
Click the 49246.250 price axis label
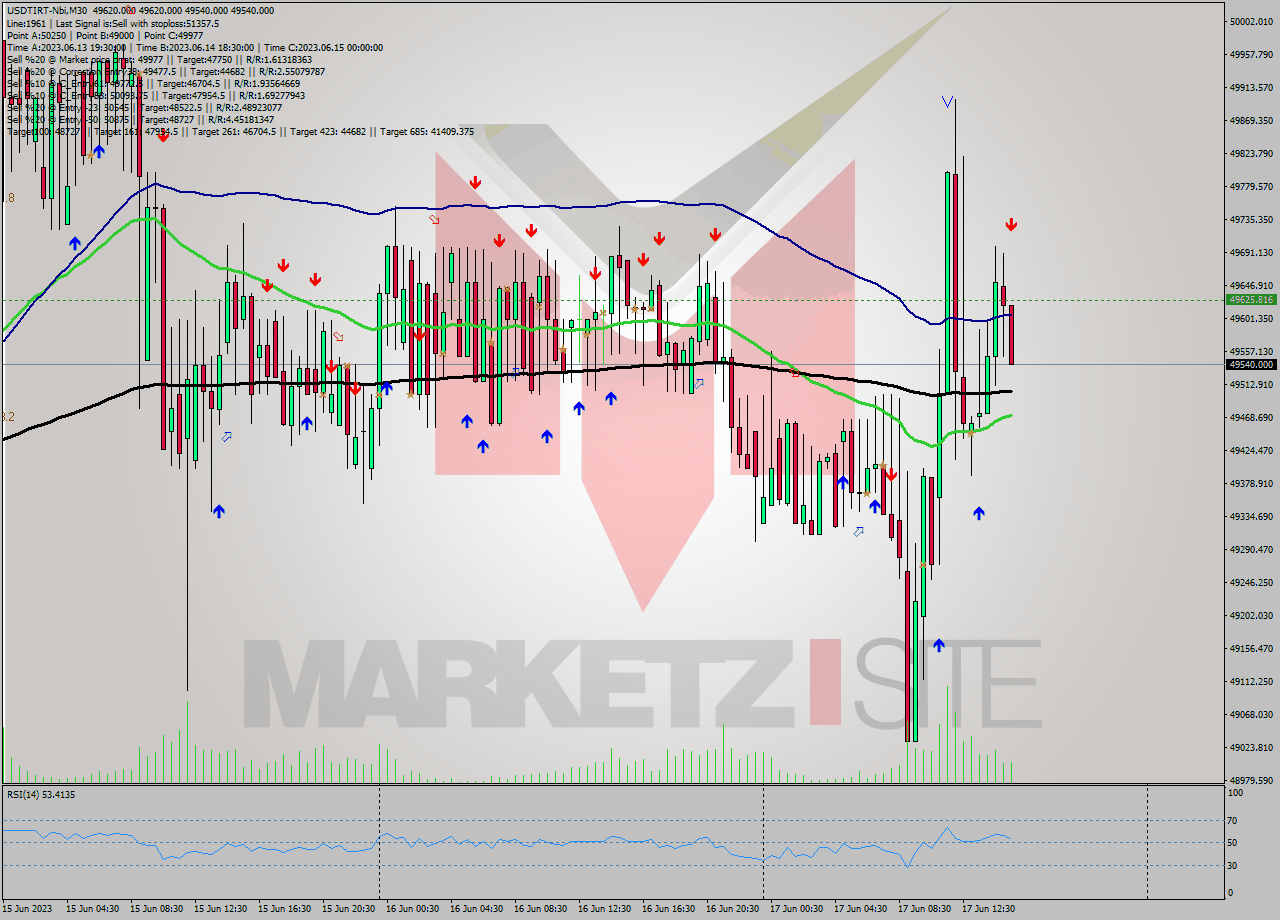point(1253,582)
